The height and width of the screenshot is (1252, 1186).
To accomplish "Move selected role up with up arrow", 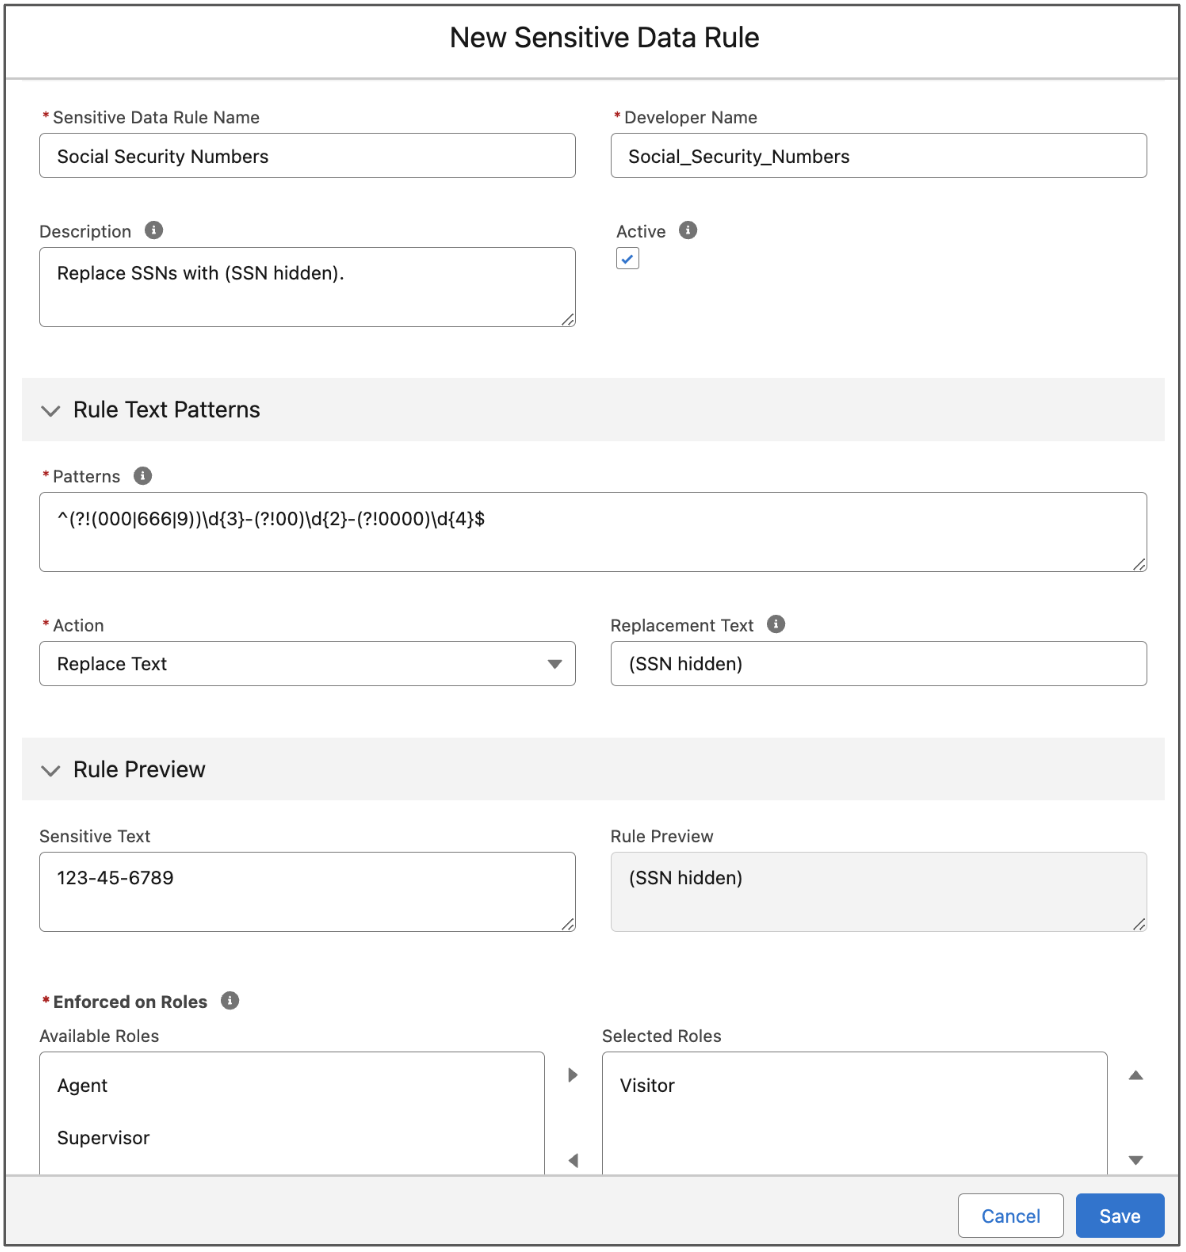I will pos(1135,1075).
